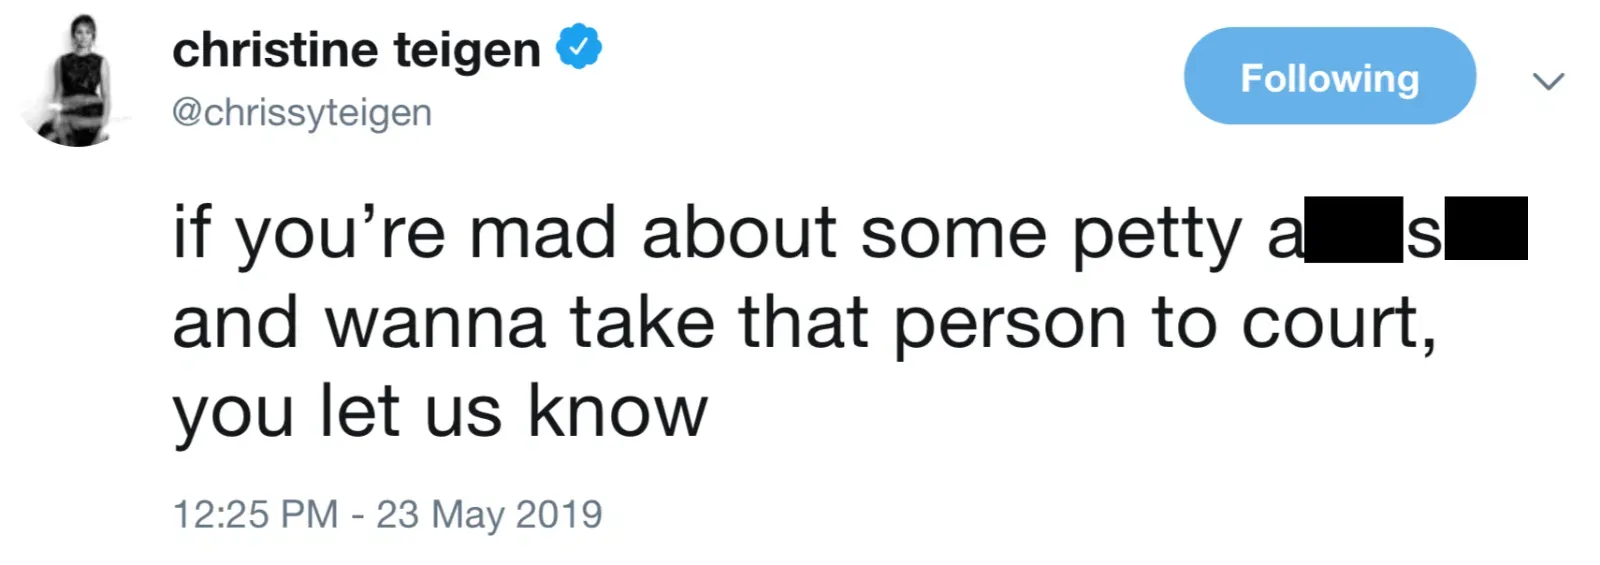Click the word 'wanna' in tweet
Image resolution: width=1600 pixels, height=565 pixels.
(435, 324)
